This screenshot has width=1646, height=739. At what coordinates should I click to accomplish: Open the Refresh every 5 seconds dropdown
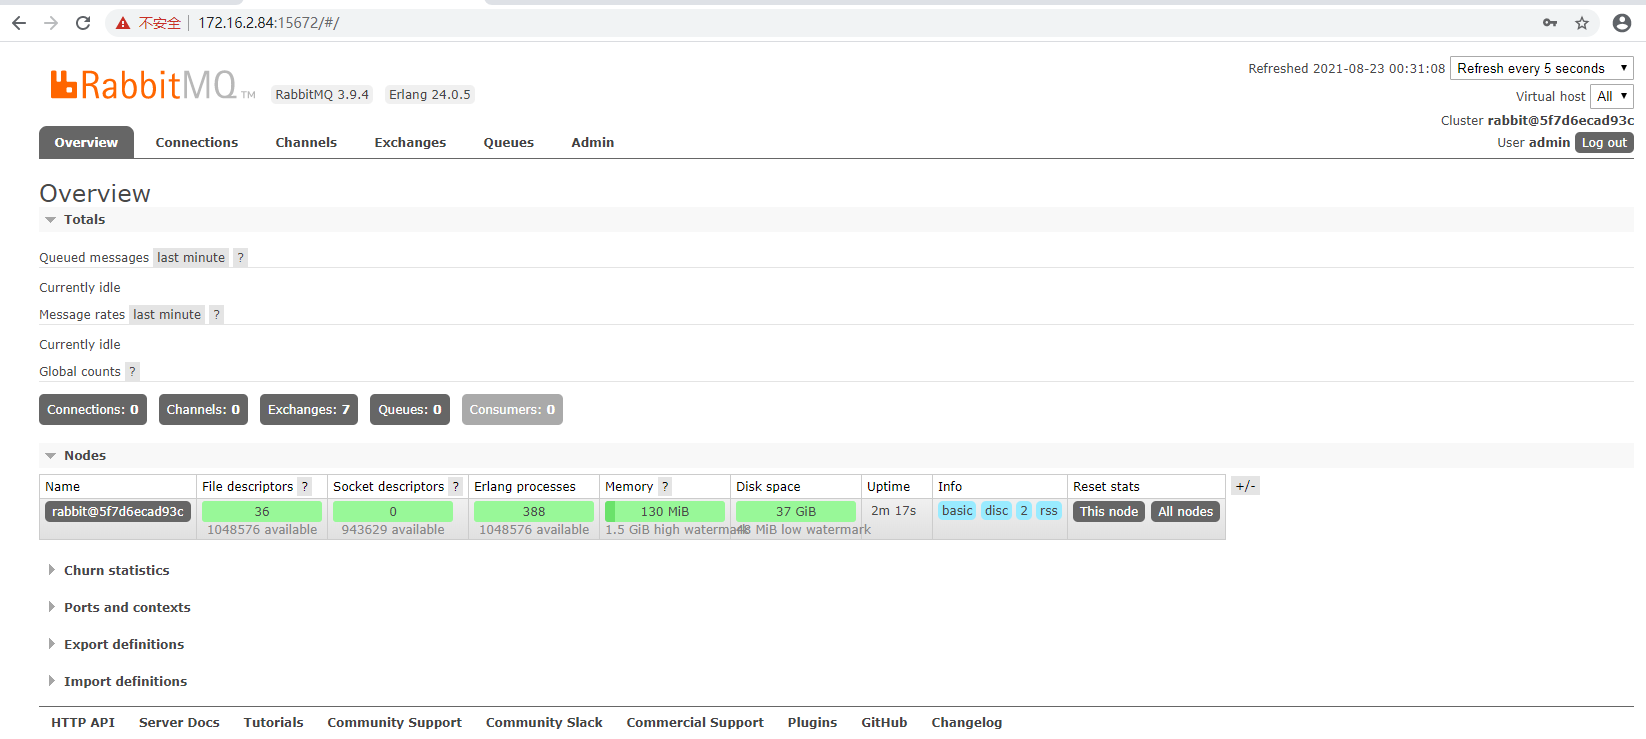1541,68
